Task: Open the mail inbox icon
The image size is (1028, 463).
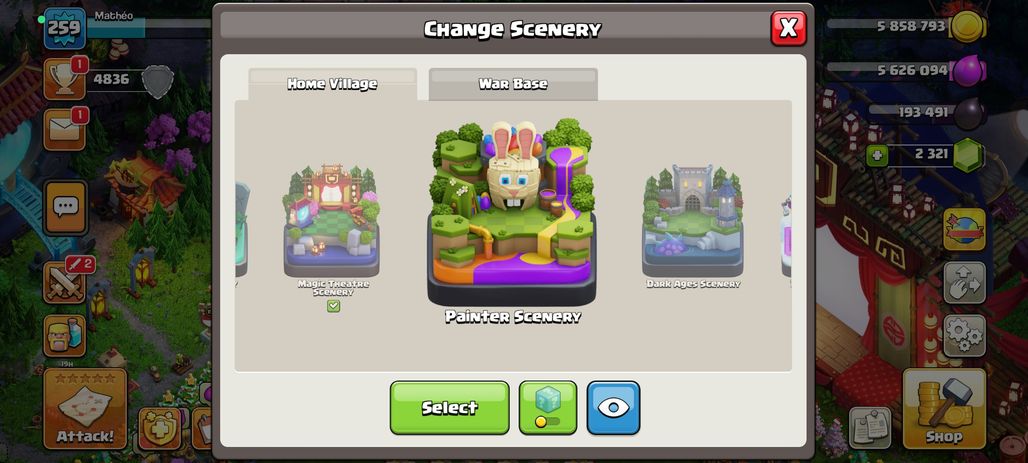Action: (64, 129)
